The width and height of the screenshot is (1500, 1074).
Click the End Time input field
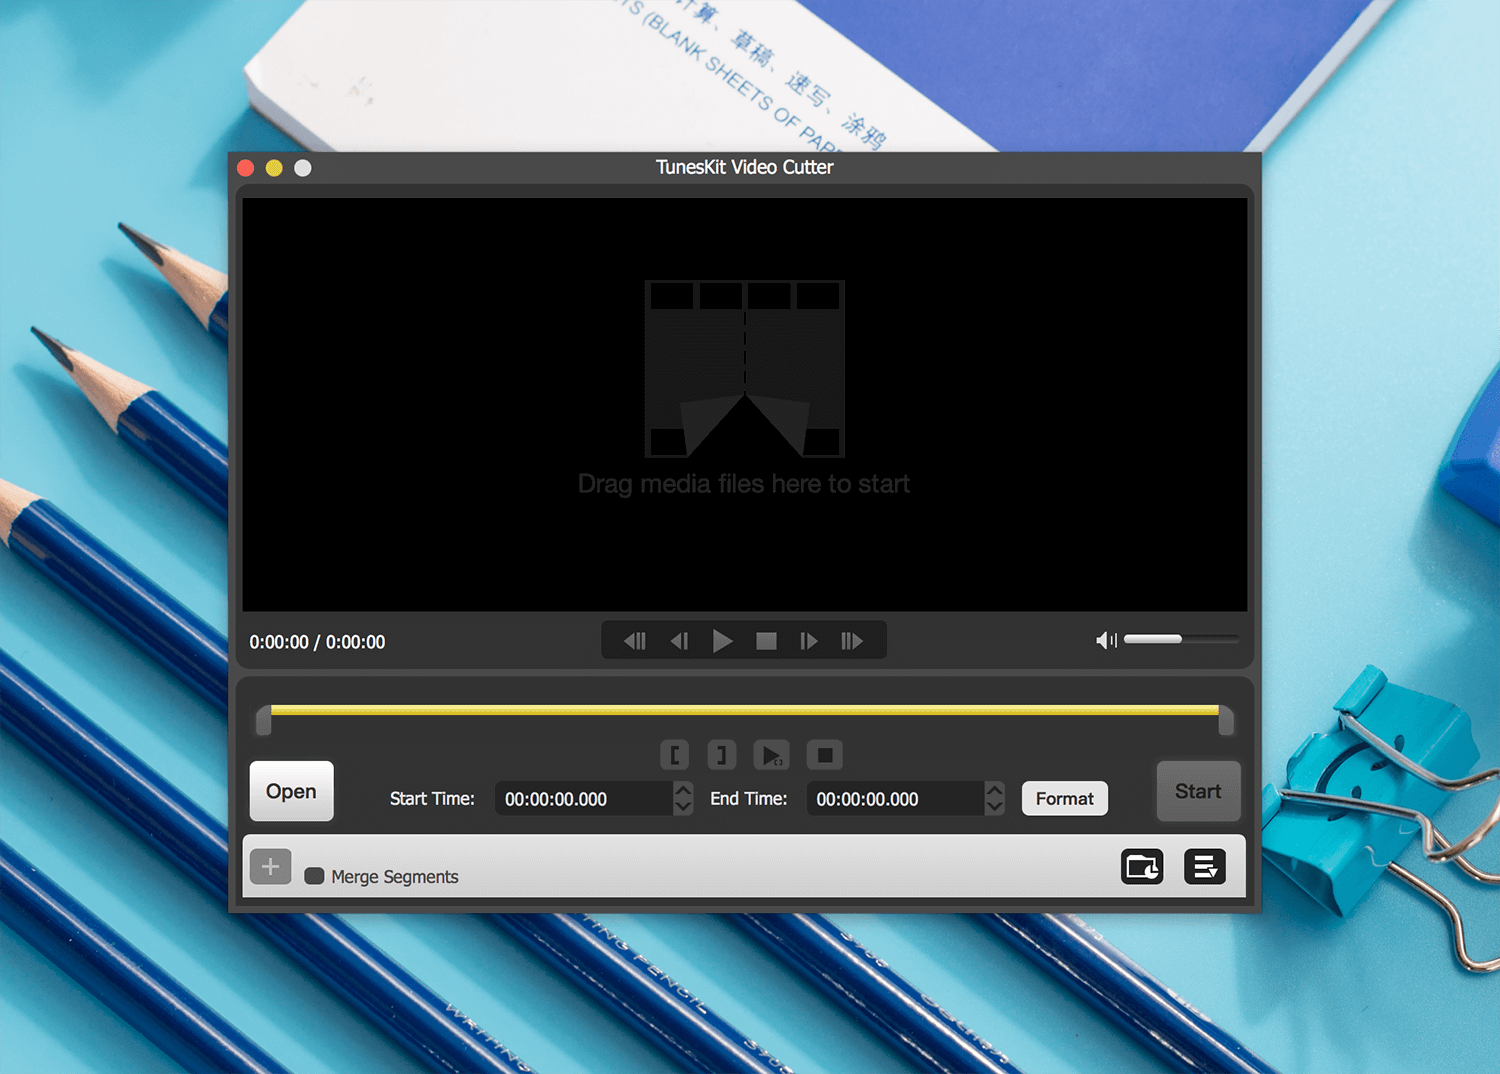click(895, 799)
